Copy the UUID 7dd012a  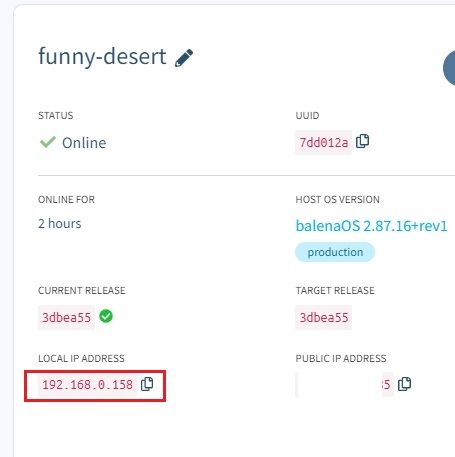[362, 141]
